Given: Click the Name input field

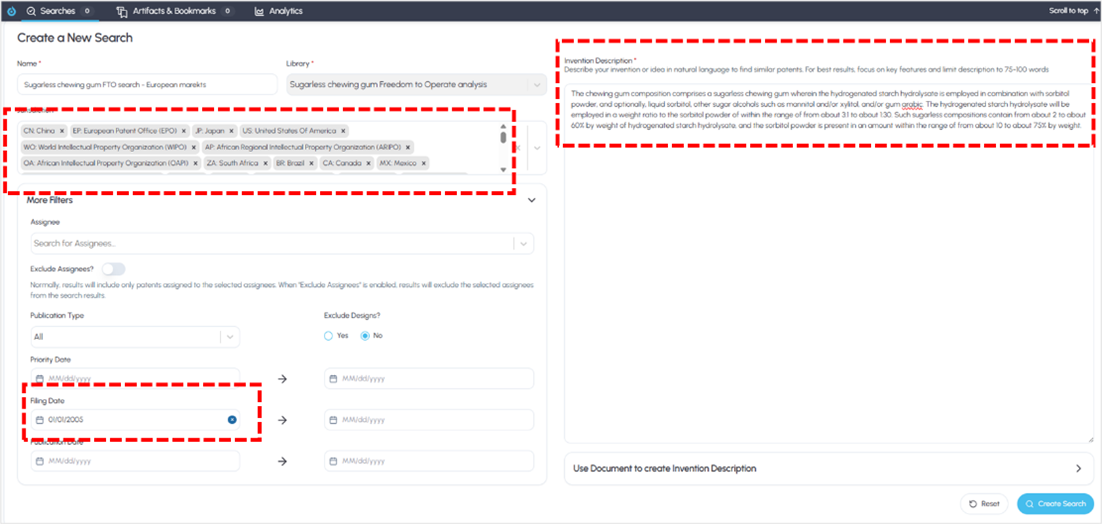Looking at the screenshot, I should tap(148, 84).
